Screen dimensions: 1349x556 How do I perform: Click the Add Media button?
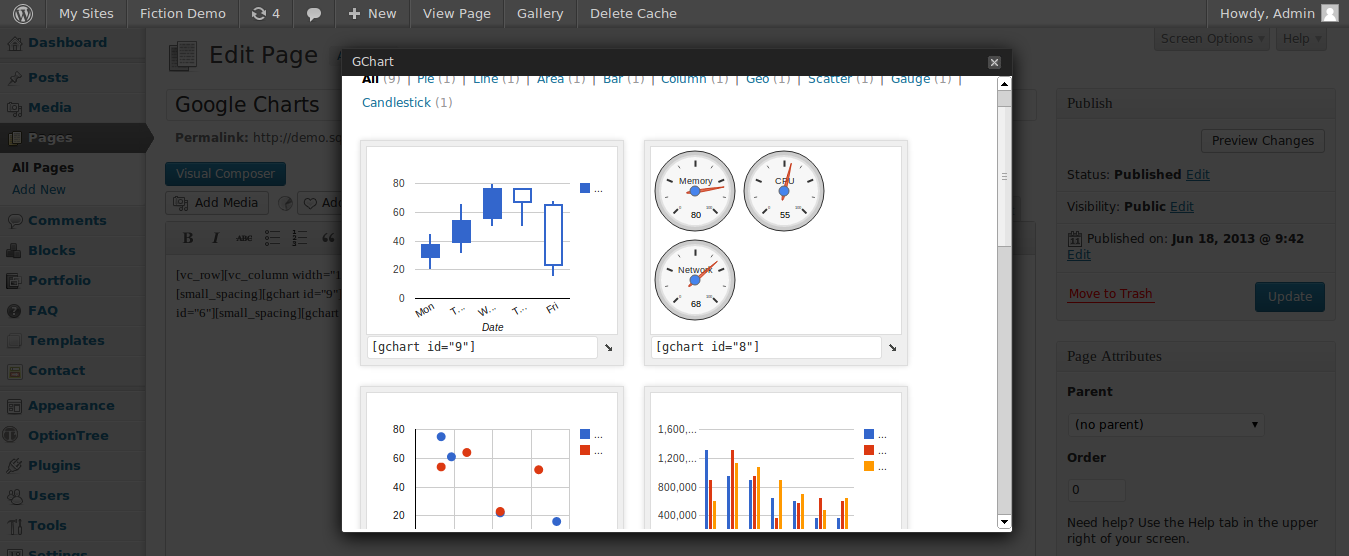point(217,203)
